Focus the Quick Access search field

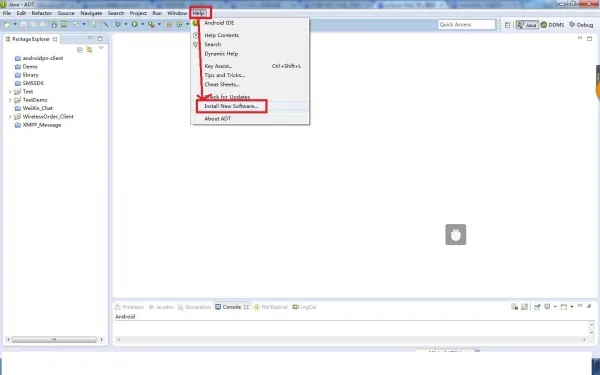(x=466, y=24)
